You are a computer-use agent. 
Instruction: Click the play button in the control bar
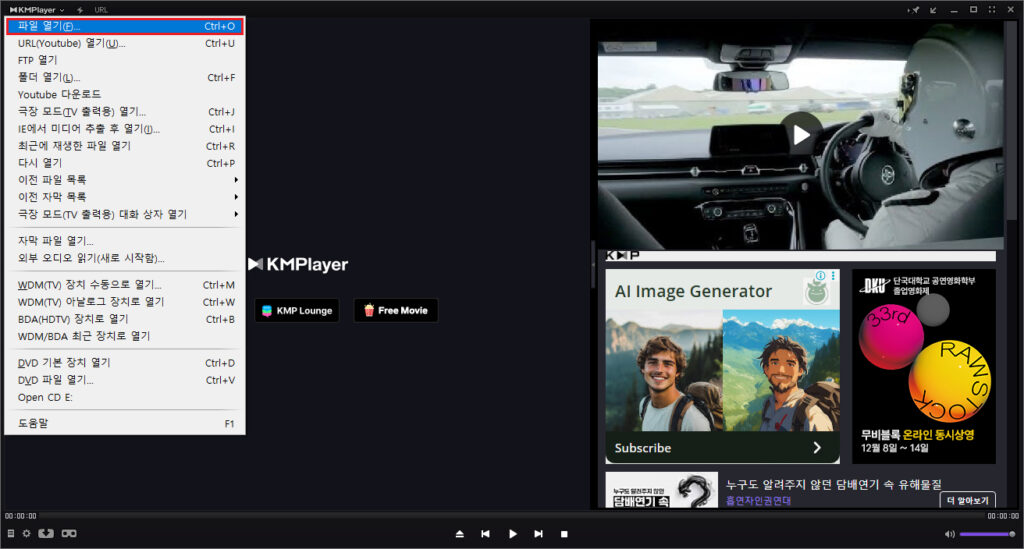point(512,534)
